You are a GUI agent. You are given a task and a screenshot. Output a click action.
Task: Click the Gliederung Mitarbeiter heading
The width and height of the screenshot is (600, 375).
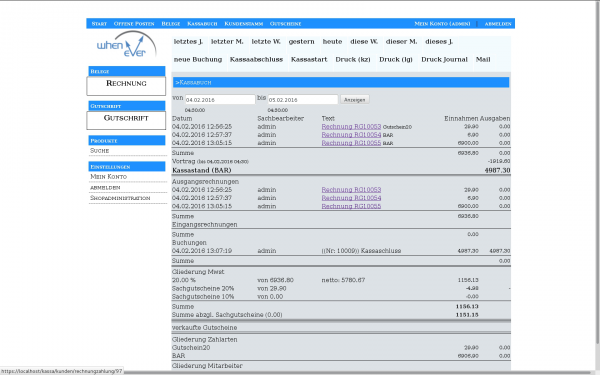pos(207,366)
